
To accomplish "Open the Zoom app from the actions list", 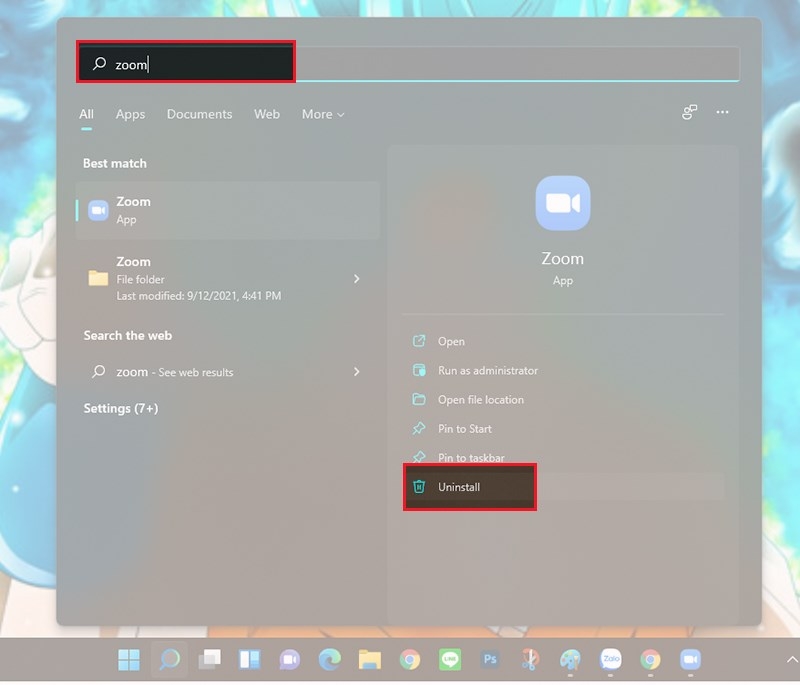I will tap(451, 341).
